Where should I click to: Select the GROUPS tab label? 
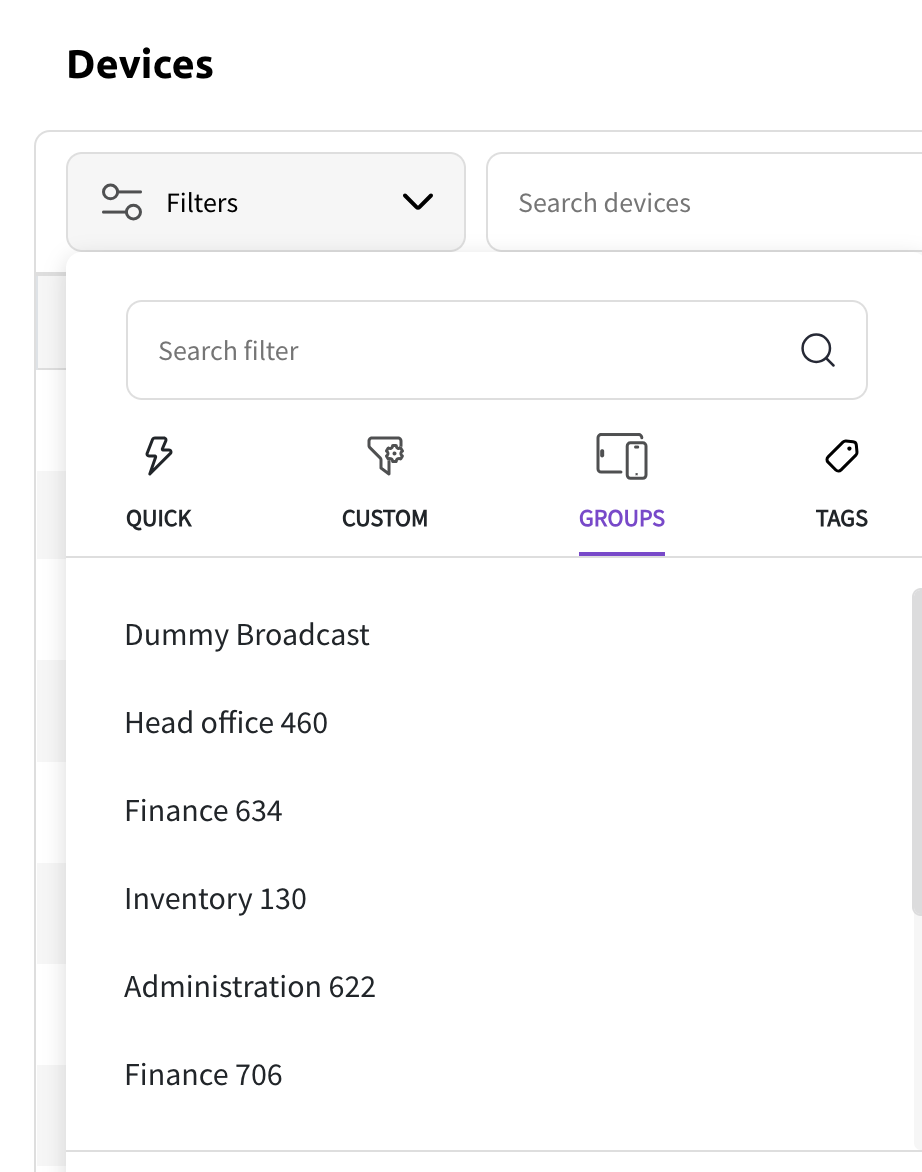[621, 518]
